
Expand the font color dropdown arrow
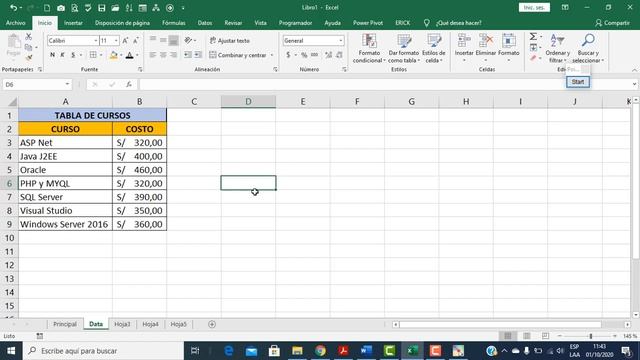(137, 55)
